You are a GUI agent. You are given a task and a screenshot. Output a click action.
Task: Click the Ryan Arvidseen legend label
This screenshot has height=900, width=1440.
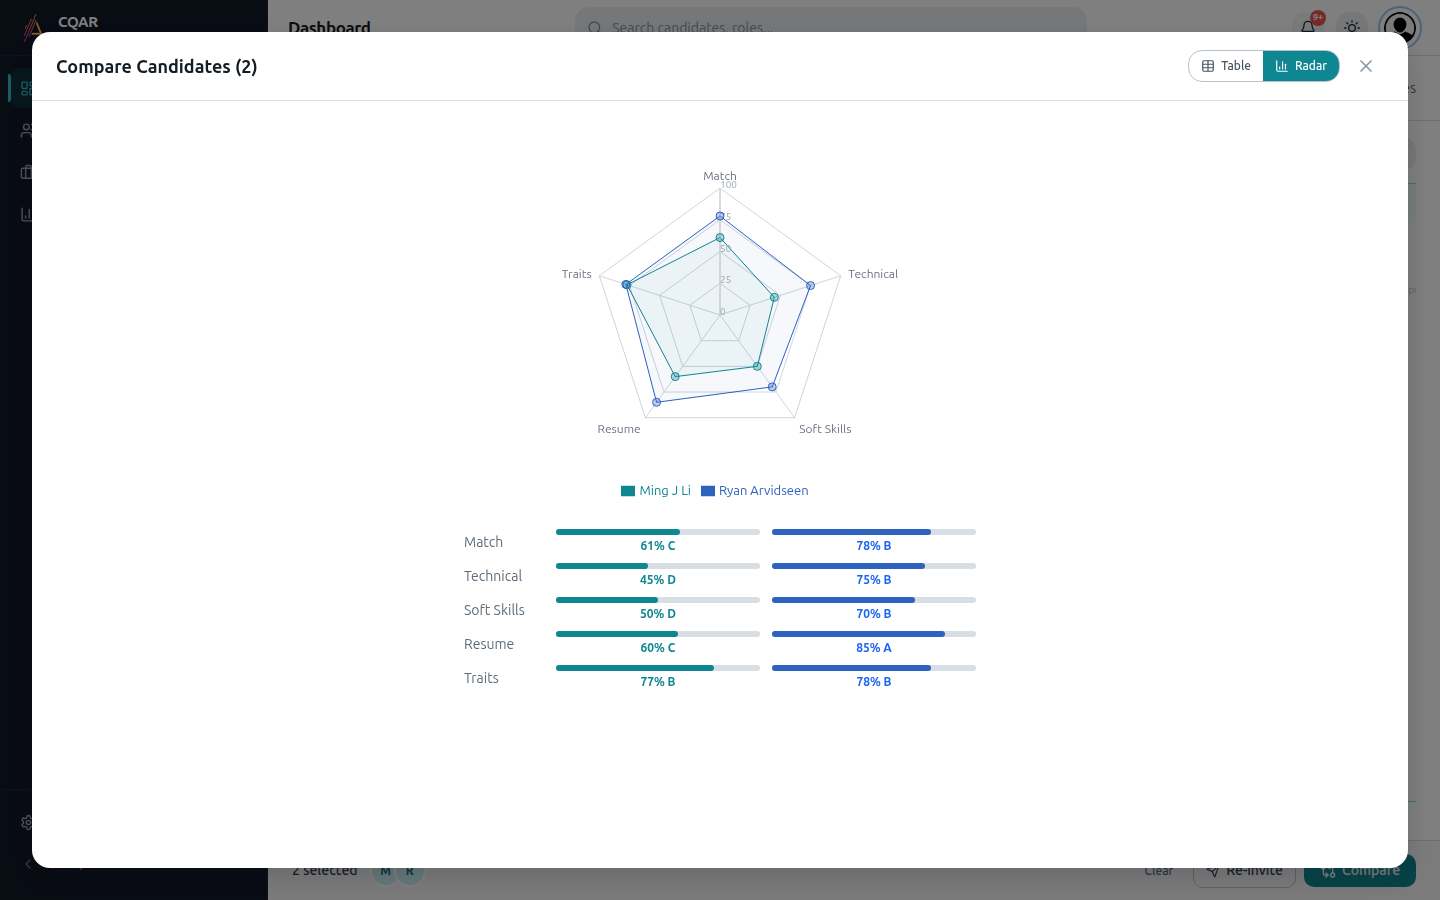click(x=763, y=491)
